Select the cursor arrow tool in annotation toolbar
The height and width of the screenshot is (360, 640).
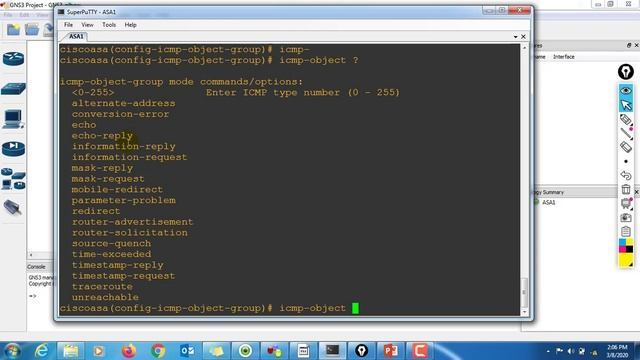point(626,105)
